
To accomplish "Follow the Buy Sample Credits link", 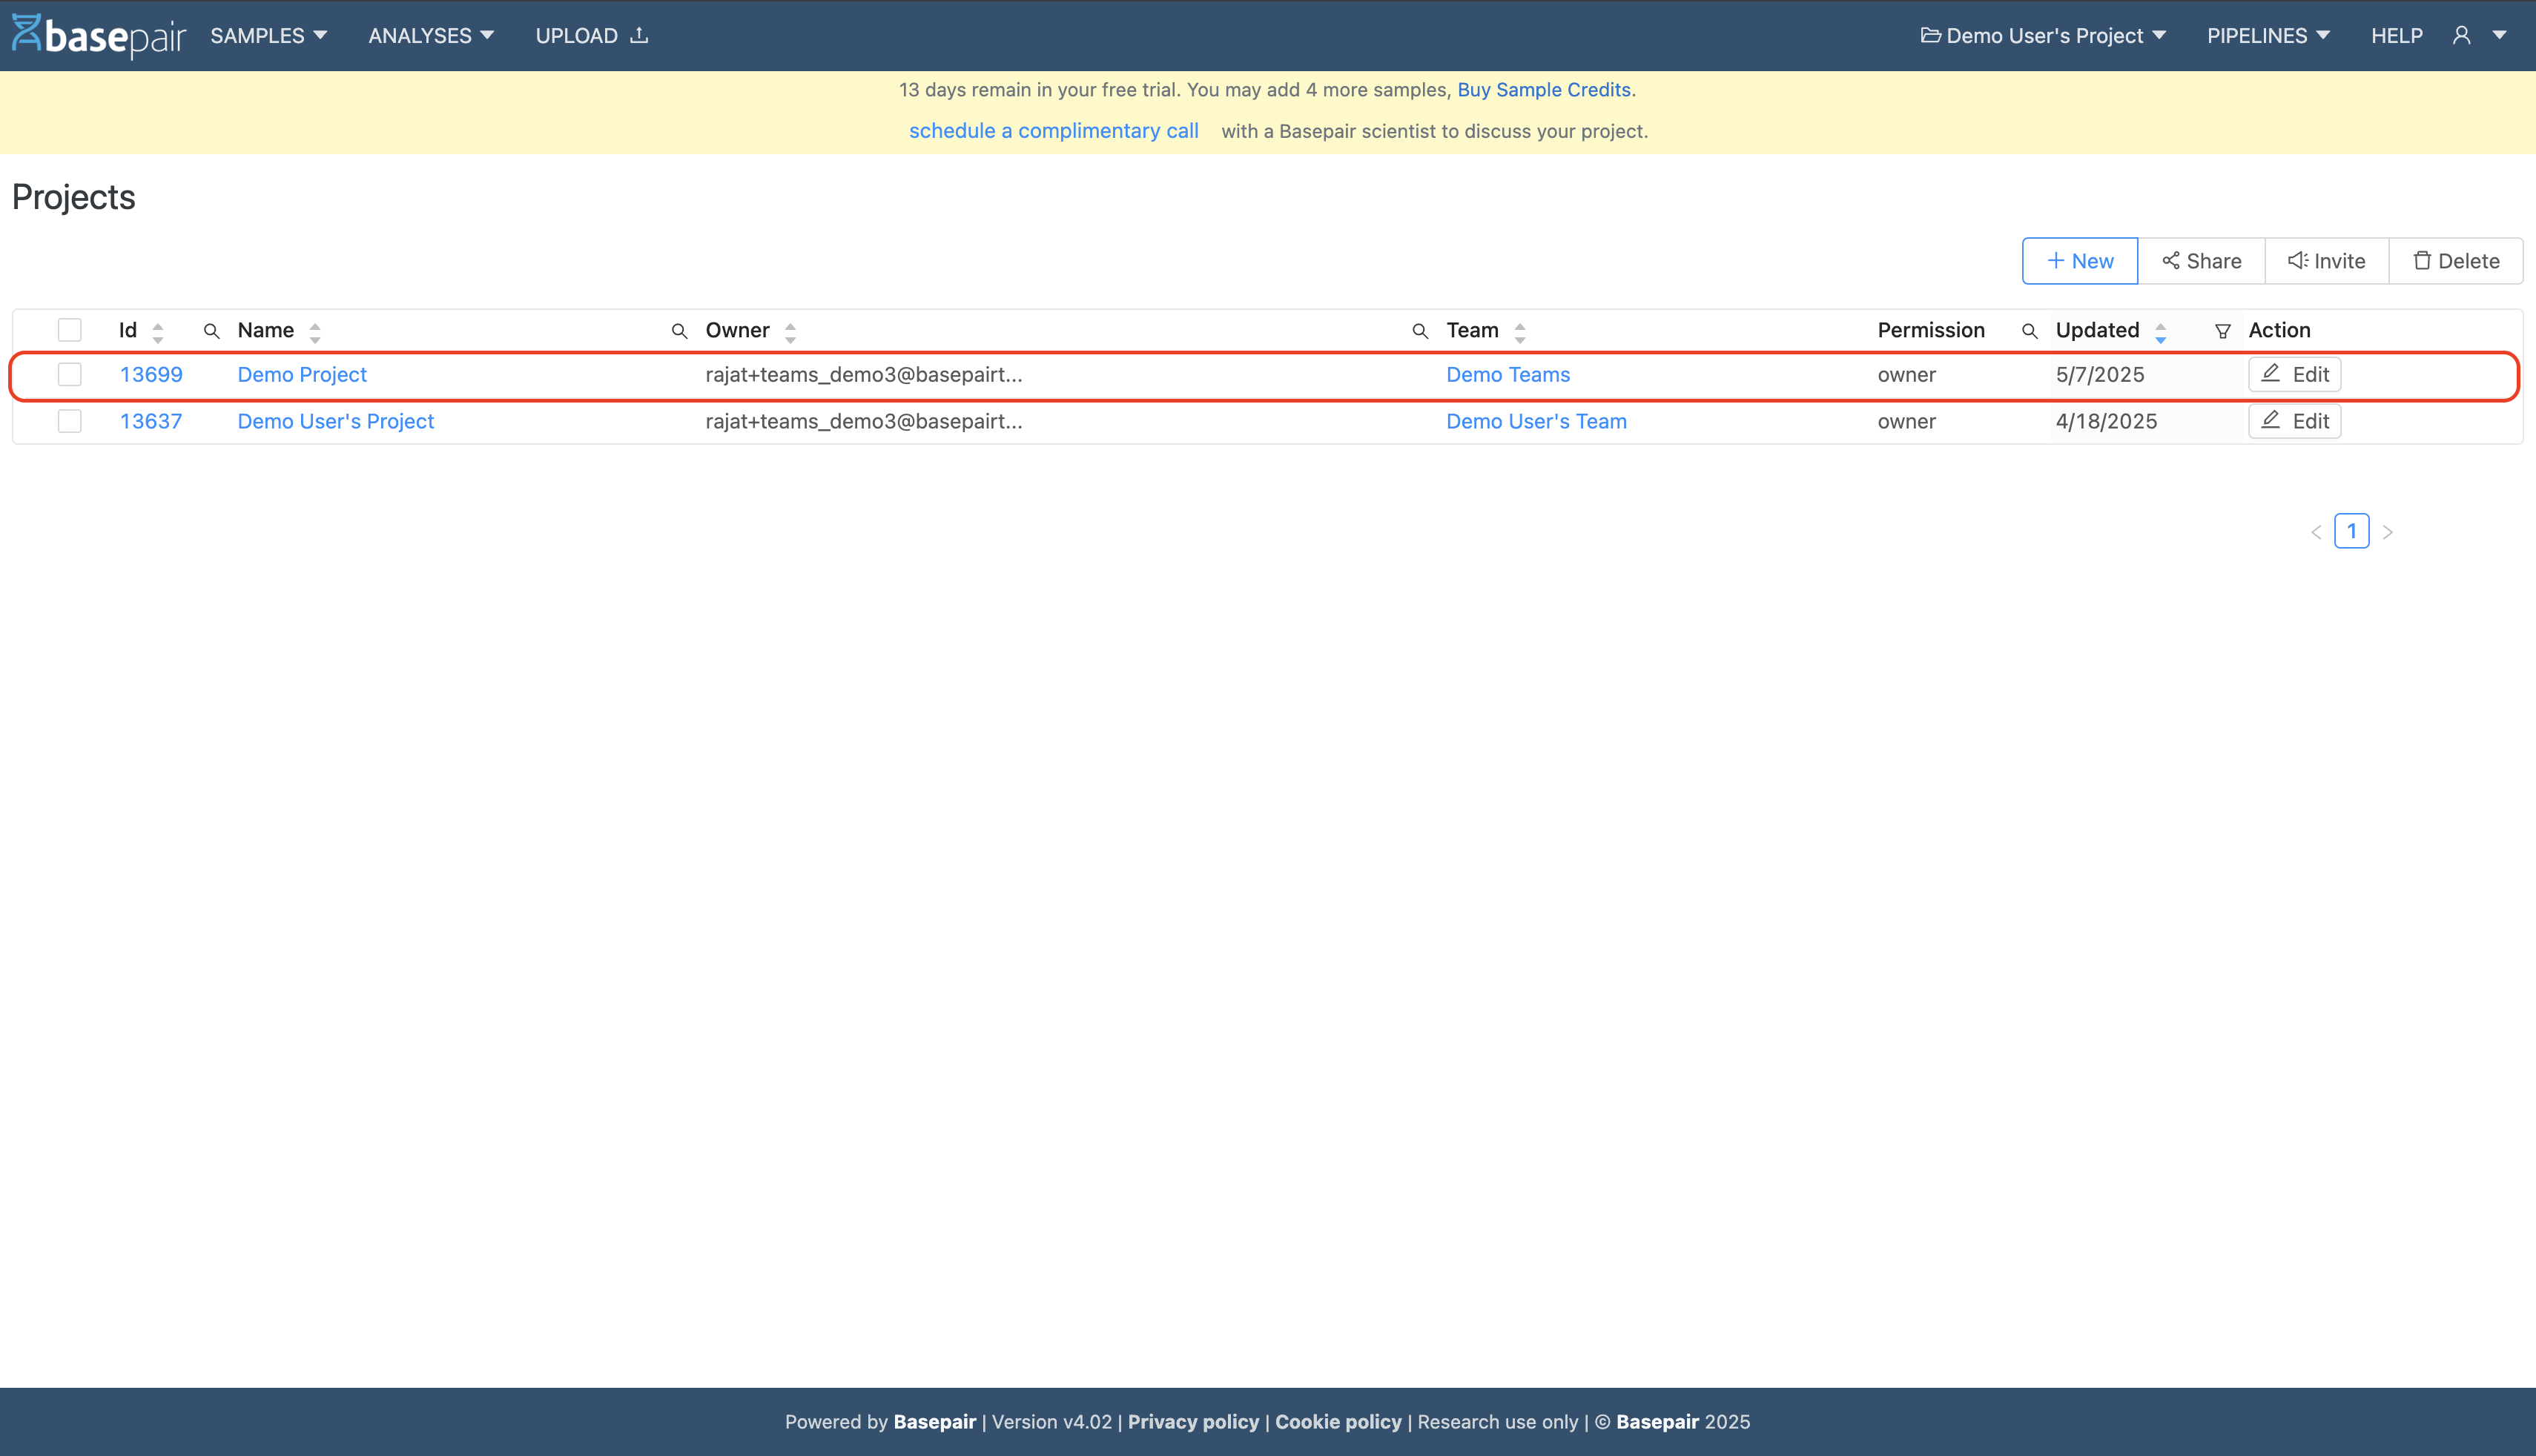I will [1543, 90].
